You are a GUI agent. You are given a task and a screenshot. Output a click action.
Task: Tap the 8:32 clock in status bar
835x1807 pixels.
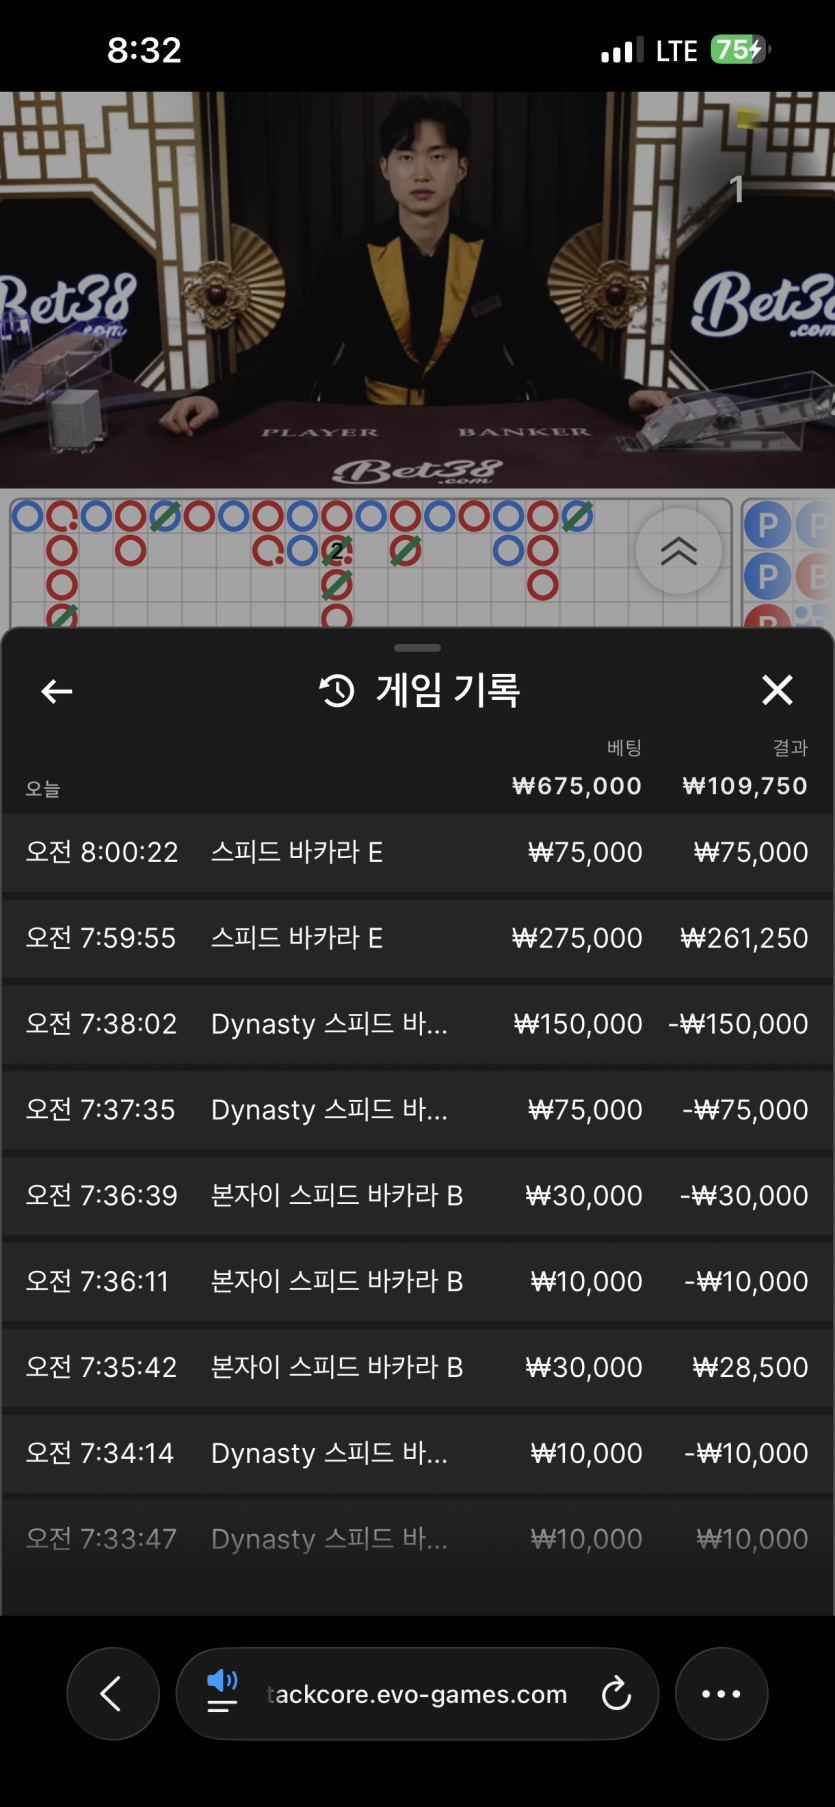click(x=144, y=50)
